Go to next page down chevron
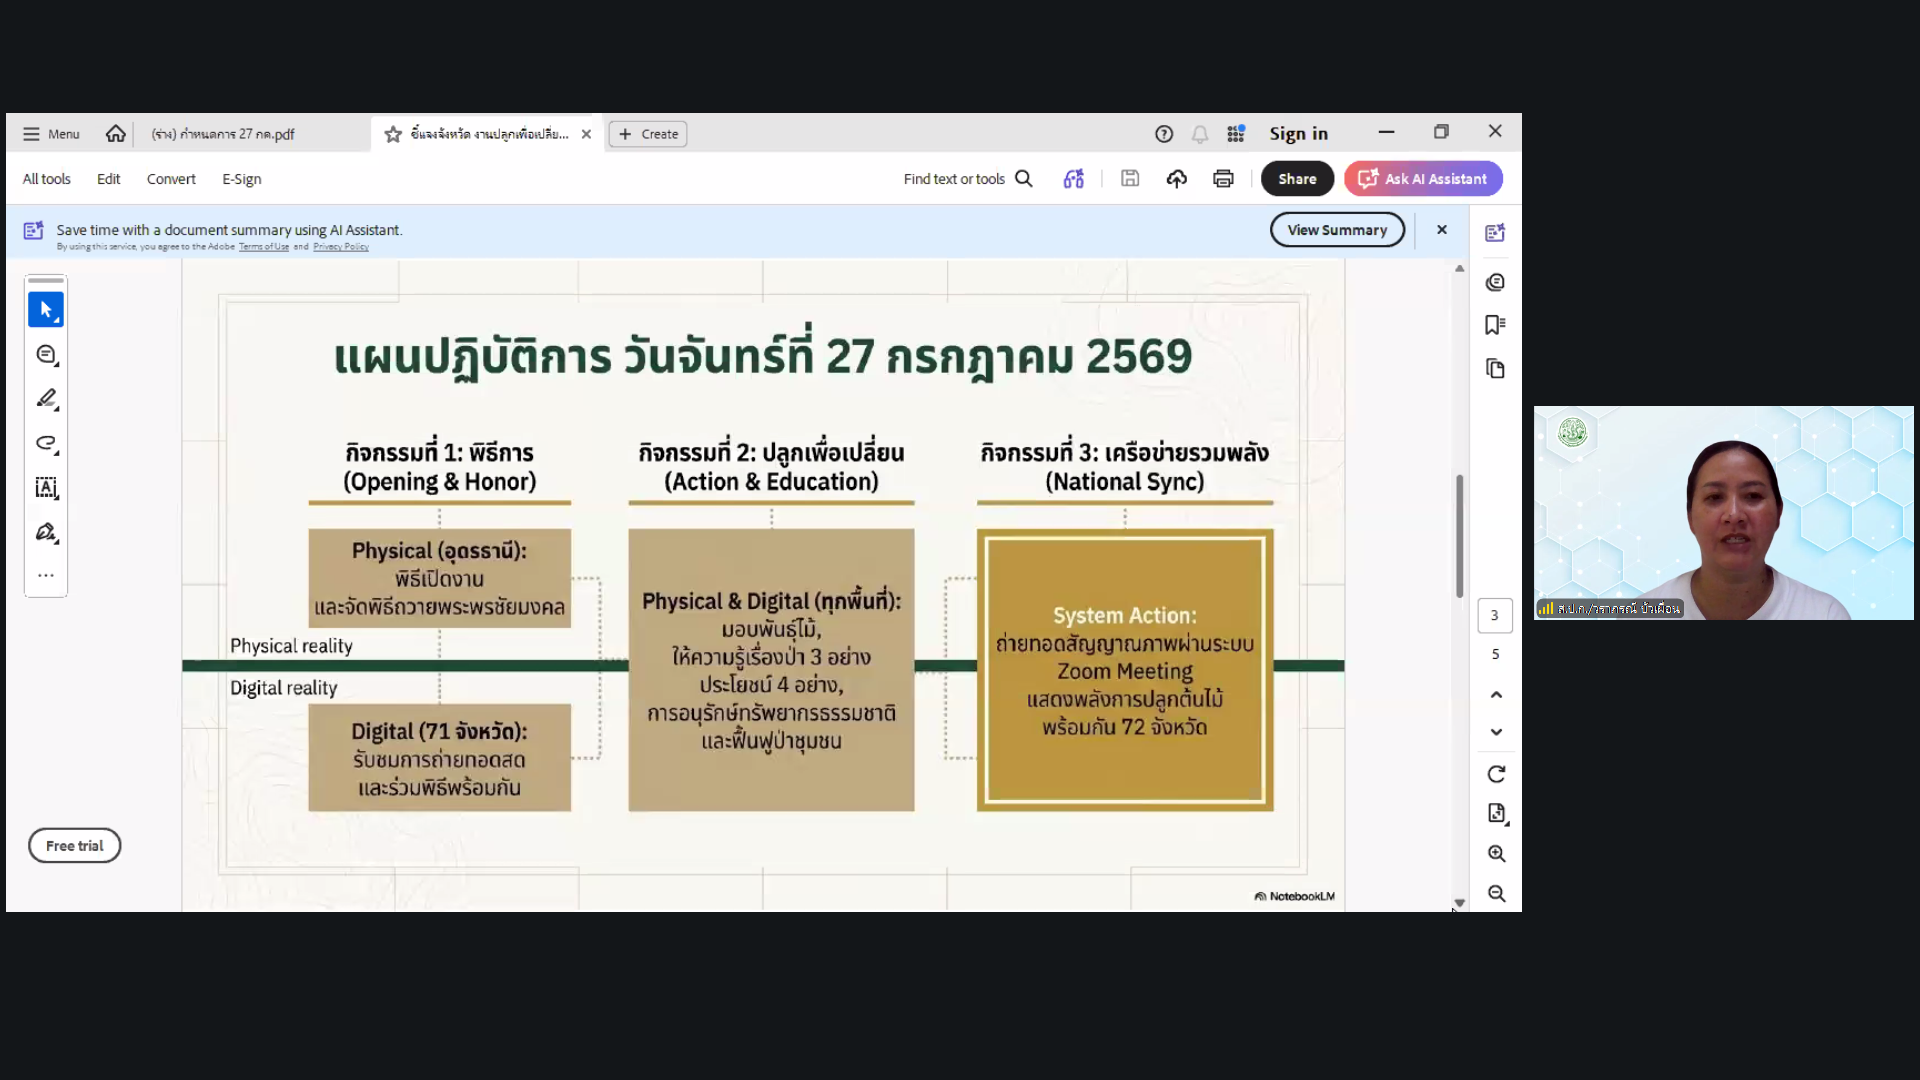This screenshot has height=1080, width=1920. [1496, 732]
